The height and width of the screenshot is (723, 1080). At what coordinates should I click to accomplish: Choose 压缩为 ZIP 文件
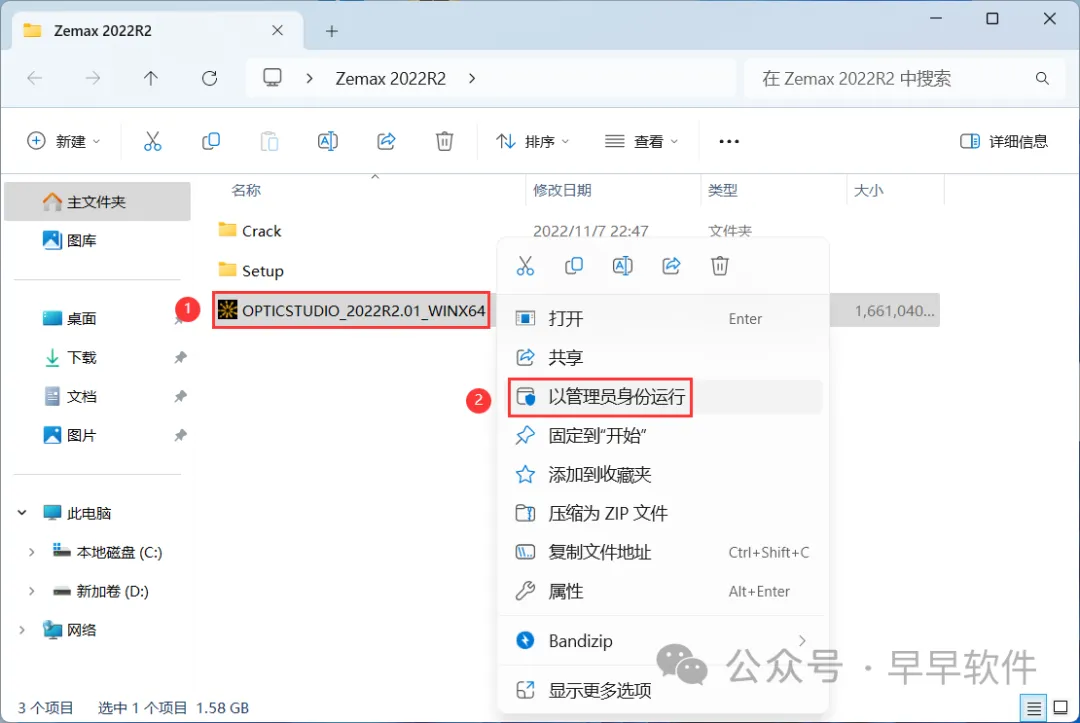pyautogui.click(x=661, y=513)
